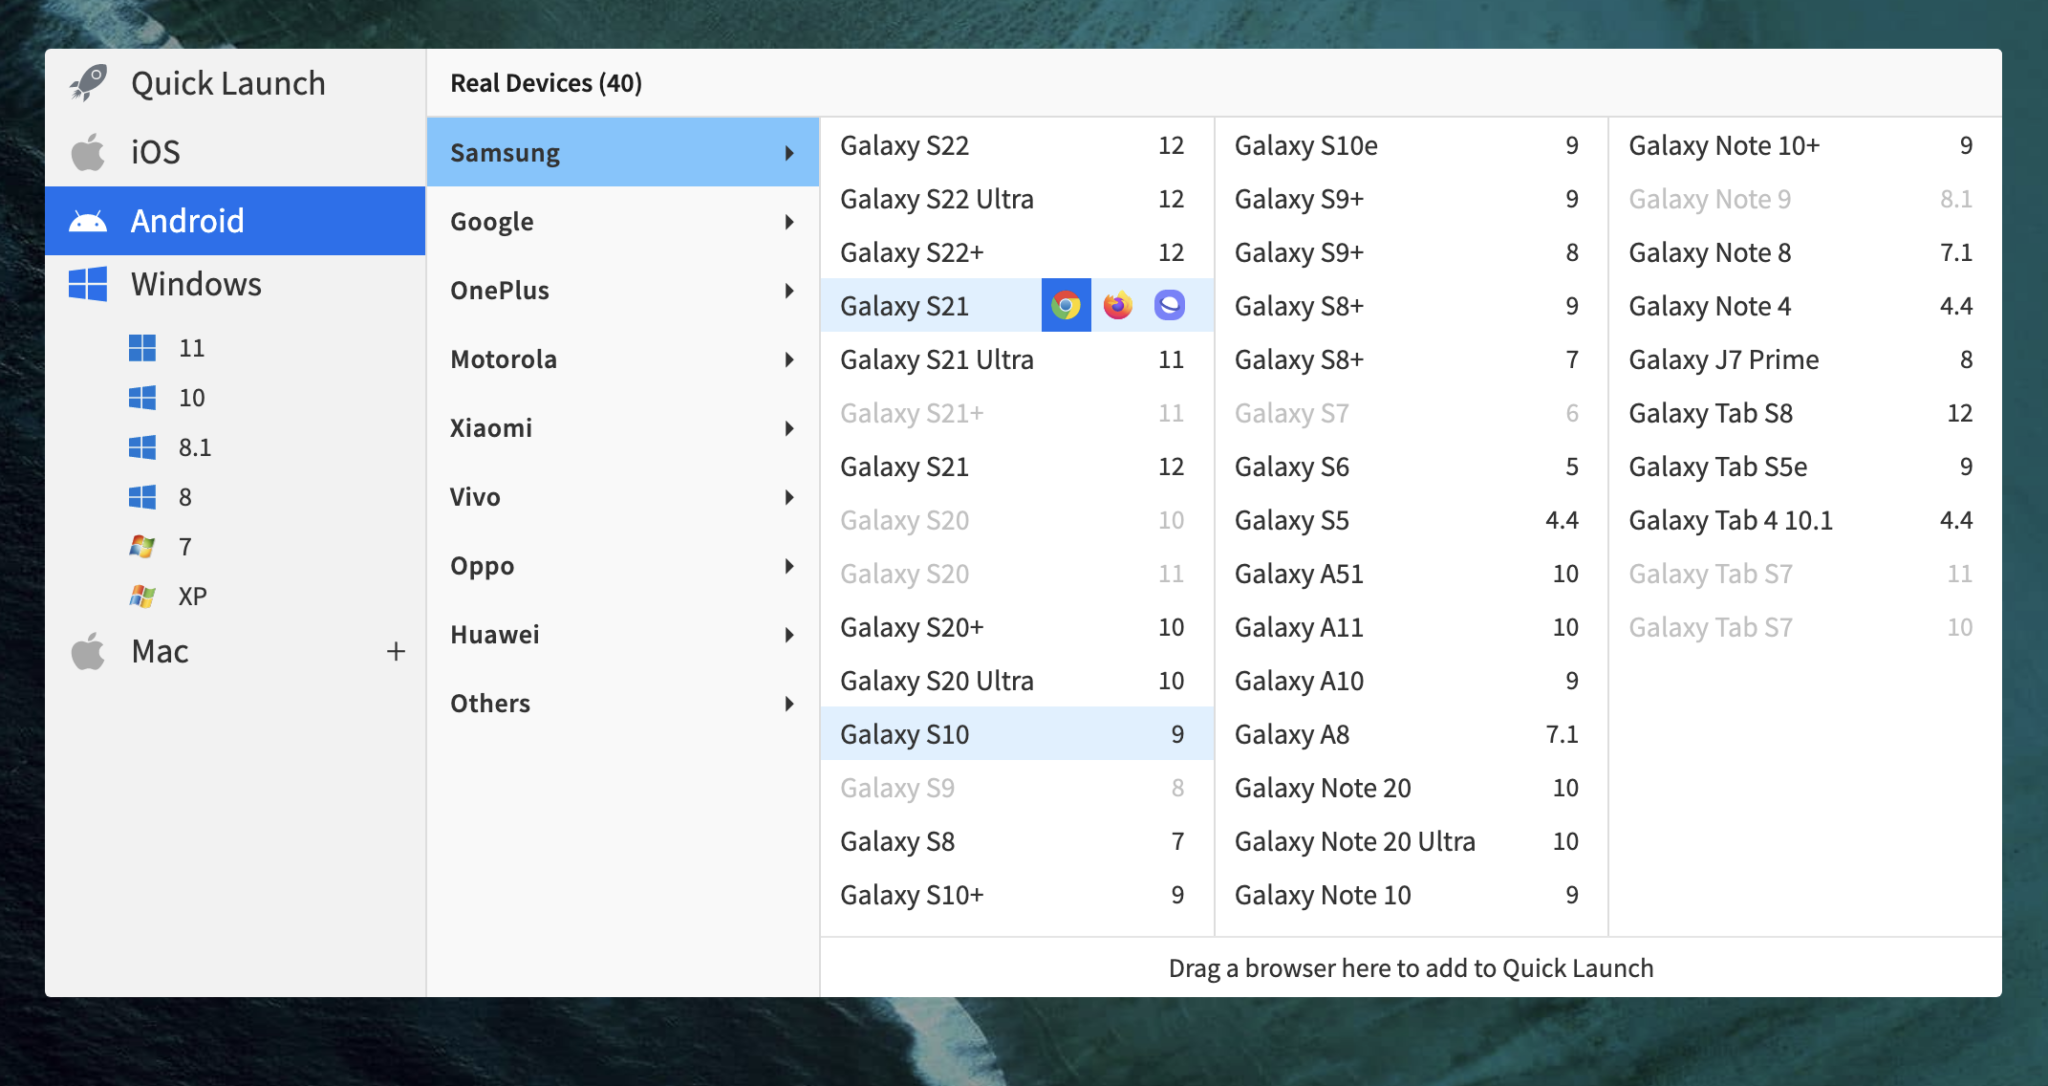Viewport: 2048px width, 1086px height.
Task: Click the Android robot icon
Action: [88, 220]
